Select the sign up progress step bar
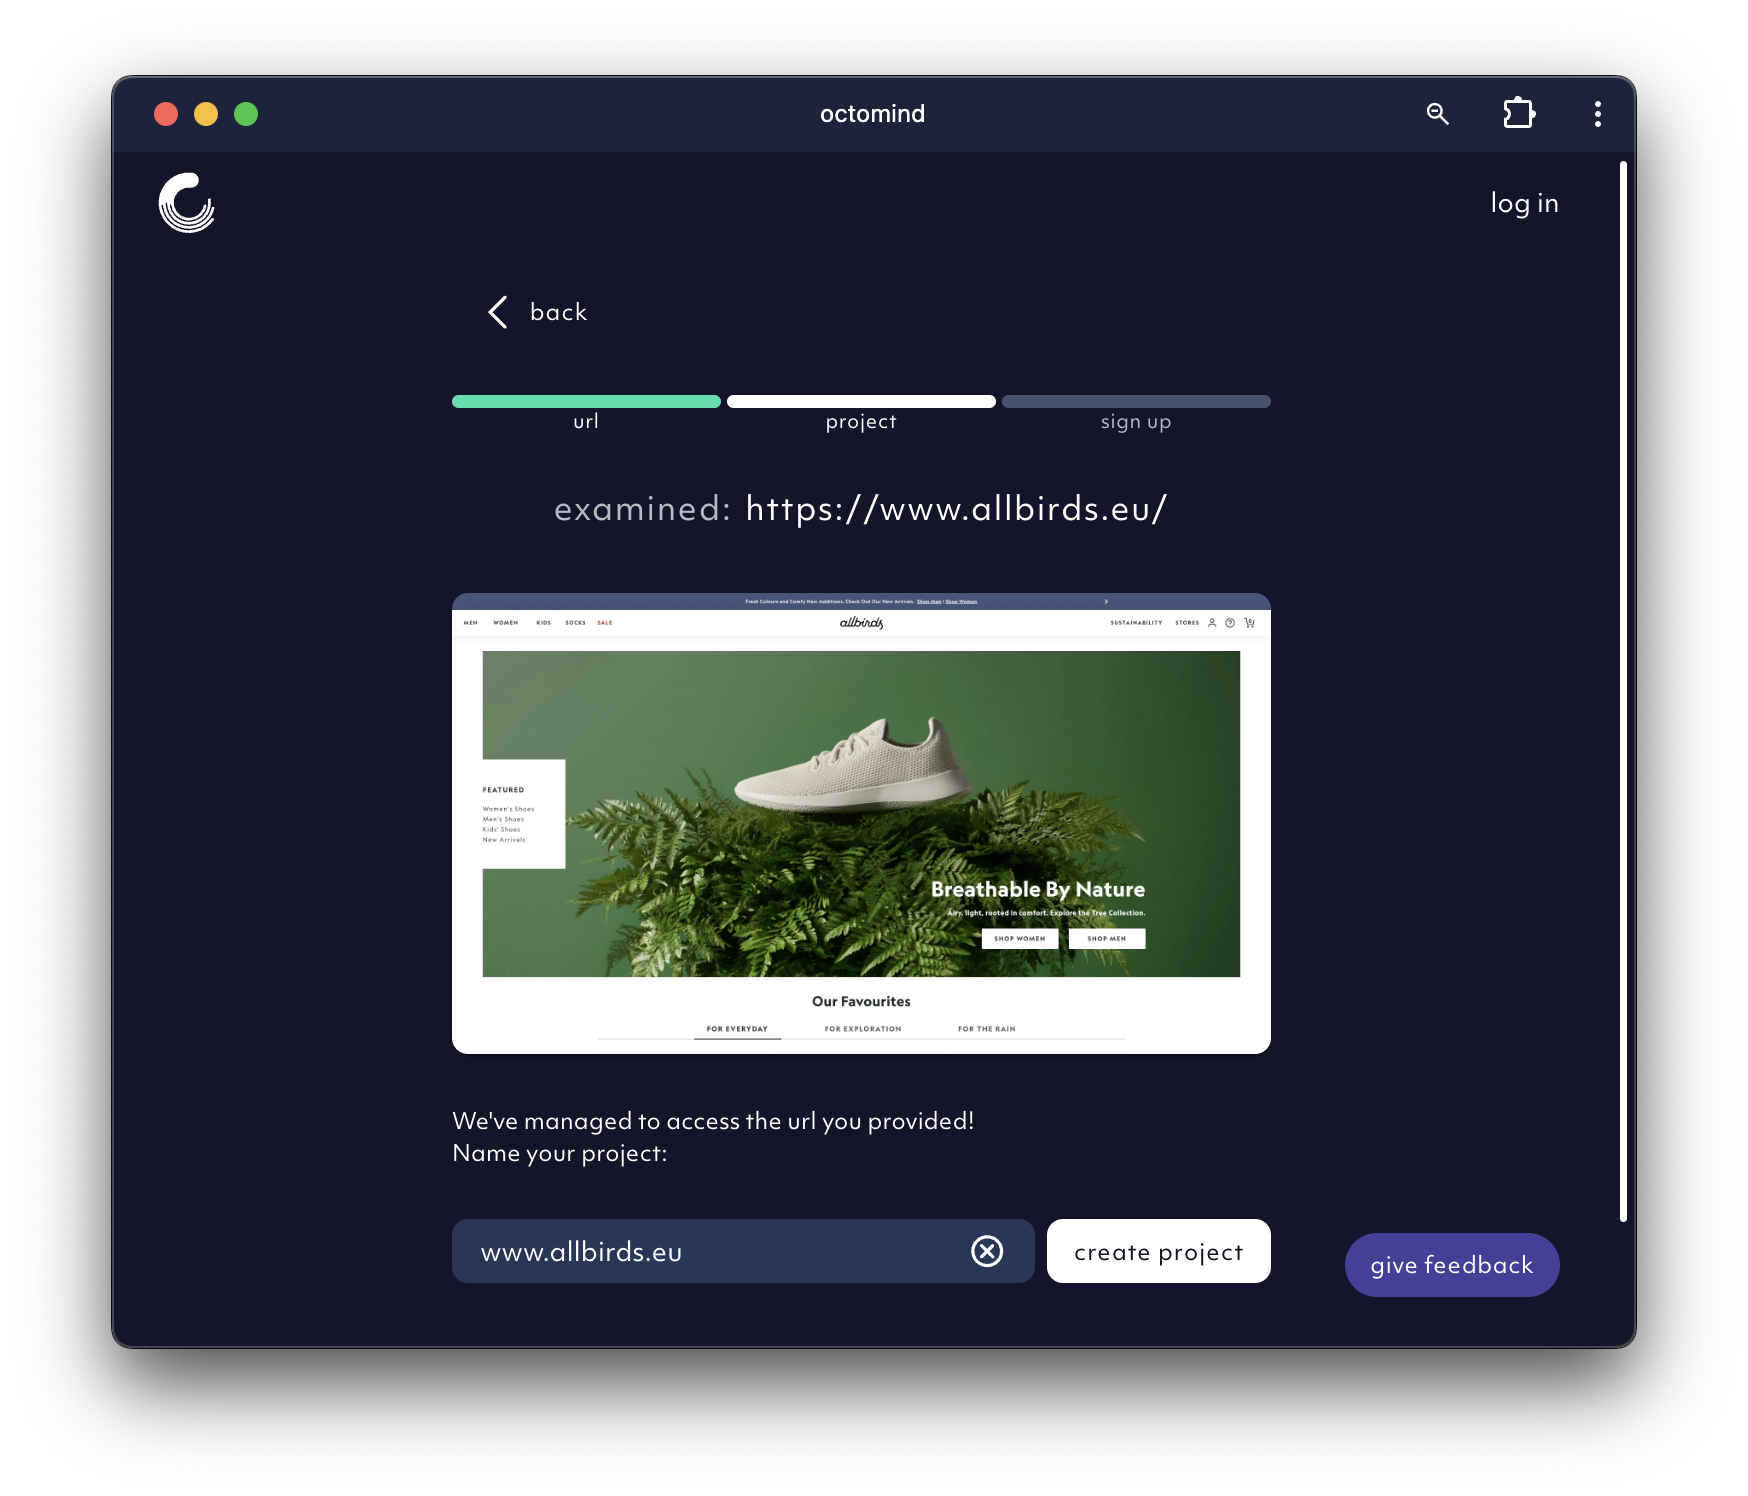The width and height of the screenshot is (1748, 1496). tap(1136, 401)
